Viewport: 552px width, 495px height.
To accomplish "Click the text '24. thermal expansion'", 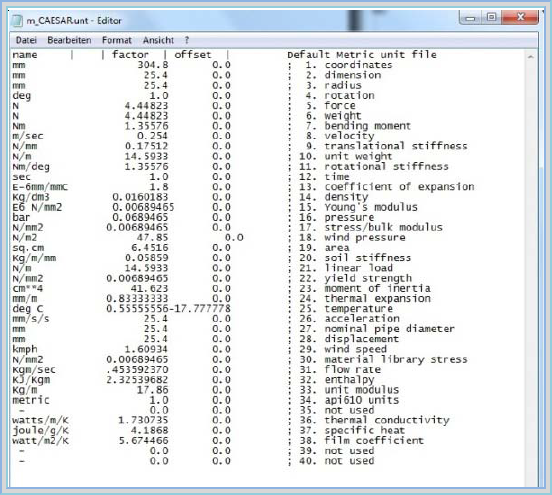I will point(365,299).
